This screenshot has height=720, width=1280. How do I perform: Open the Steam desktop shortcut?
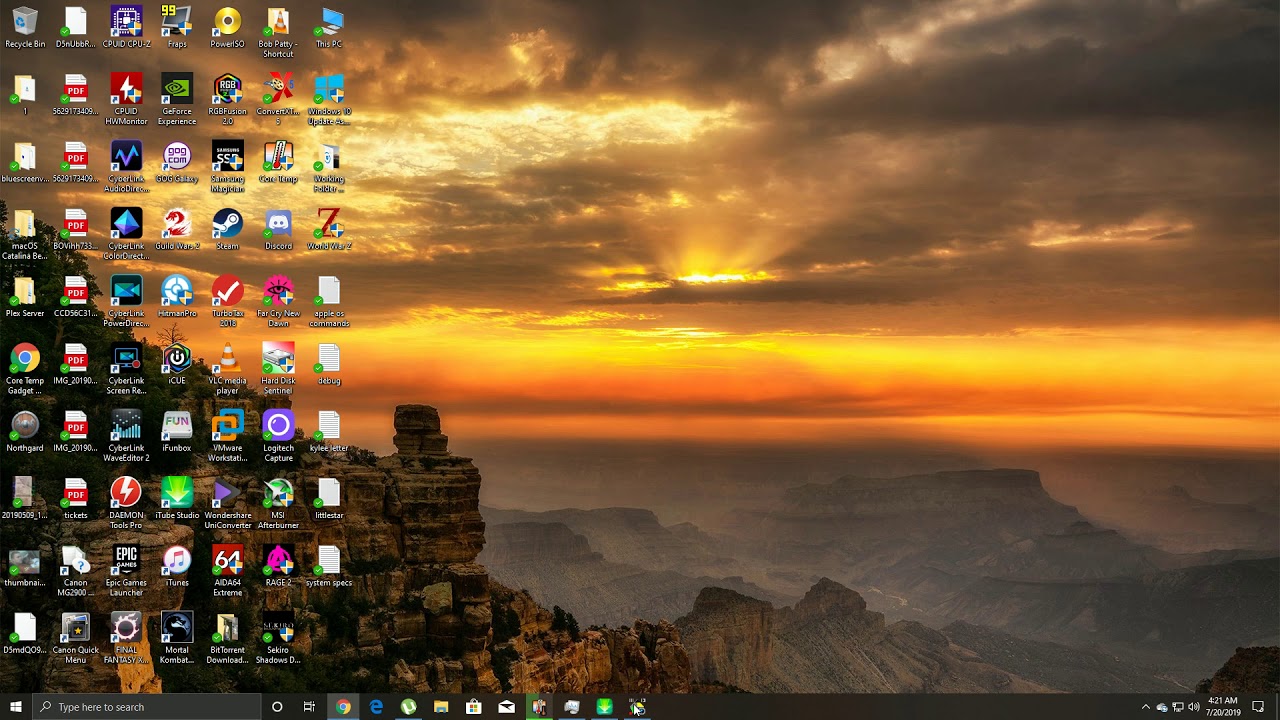[227, 229]
